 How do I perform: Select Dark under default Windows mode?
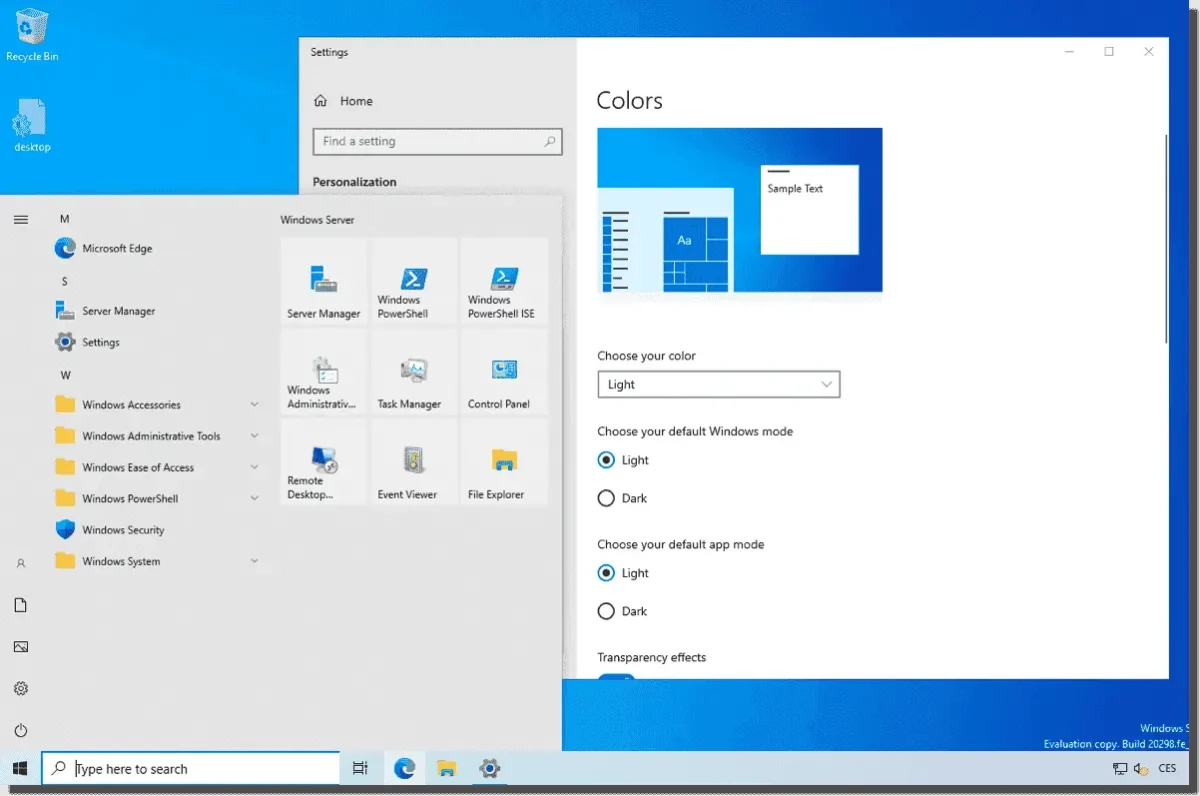click(x=606, y=498)
